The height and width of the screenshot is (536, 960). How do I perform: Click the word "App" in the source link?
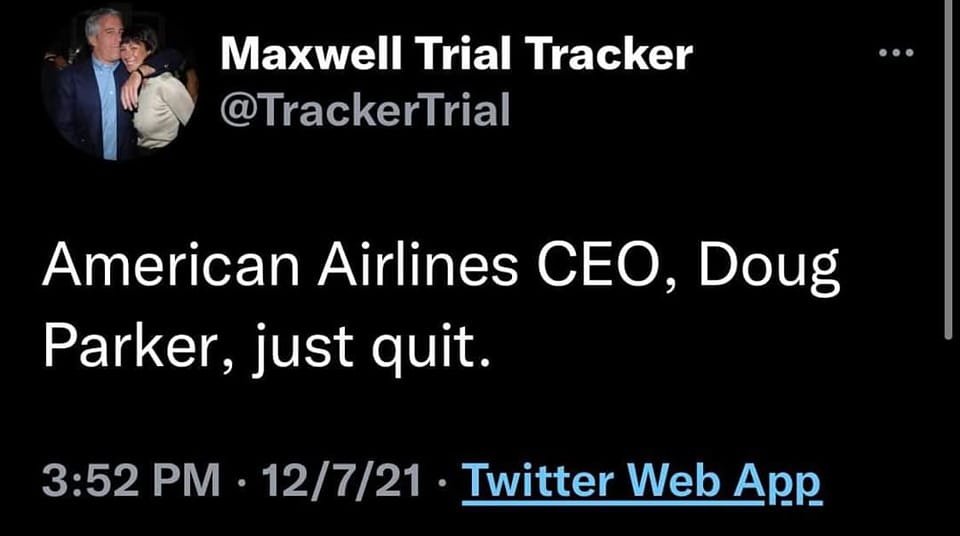tap(781, 482)
